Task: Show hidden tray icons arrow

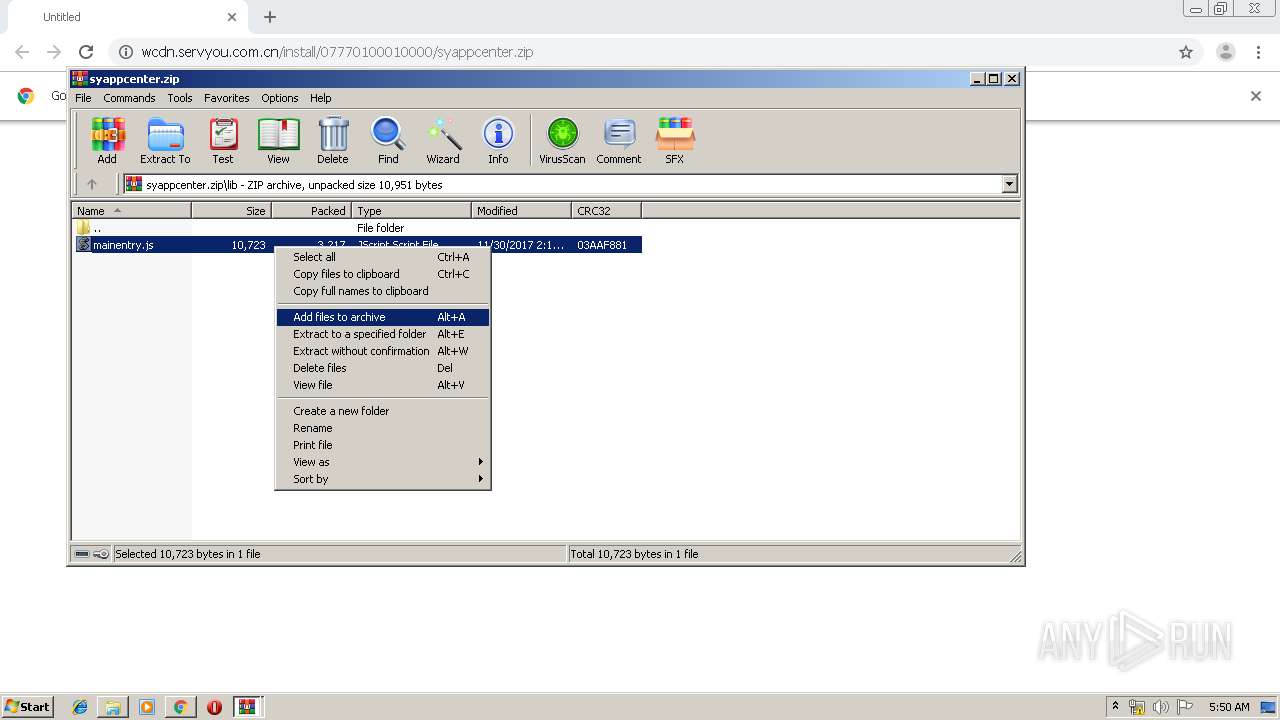Action: pos(1115,706)
